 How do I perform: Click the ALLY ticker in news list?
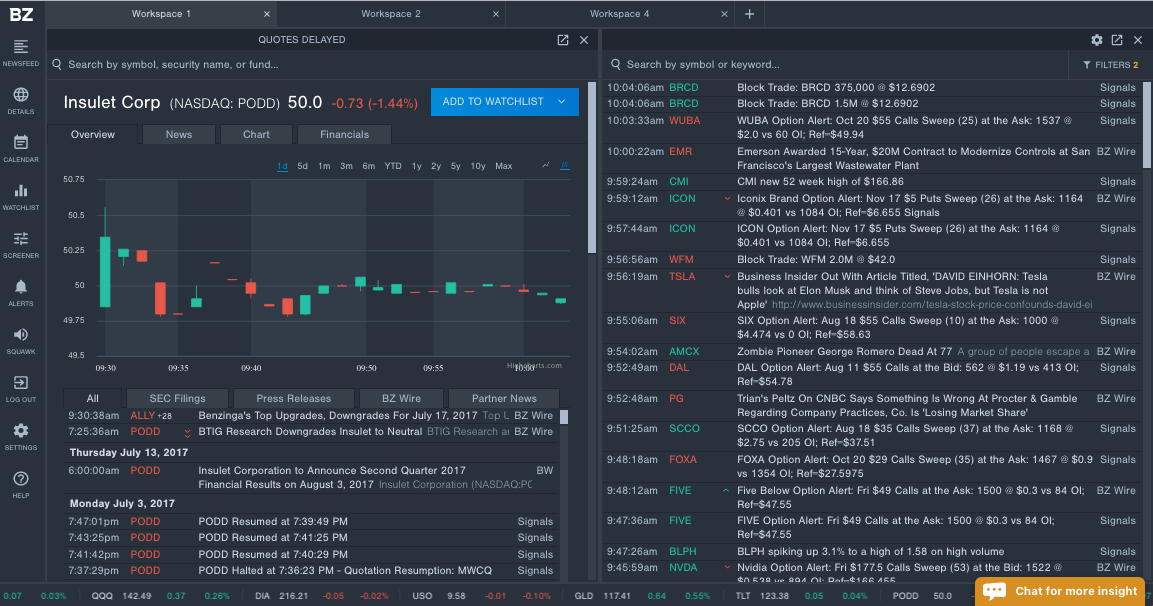(143, 416)
